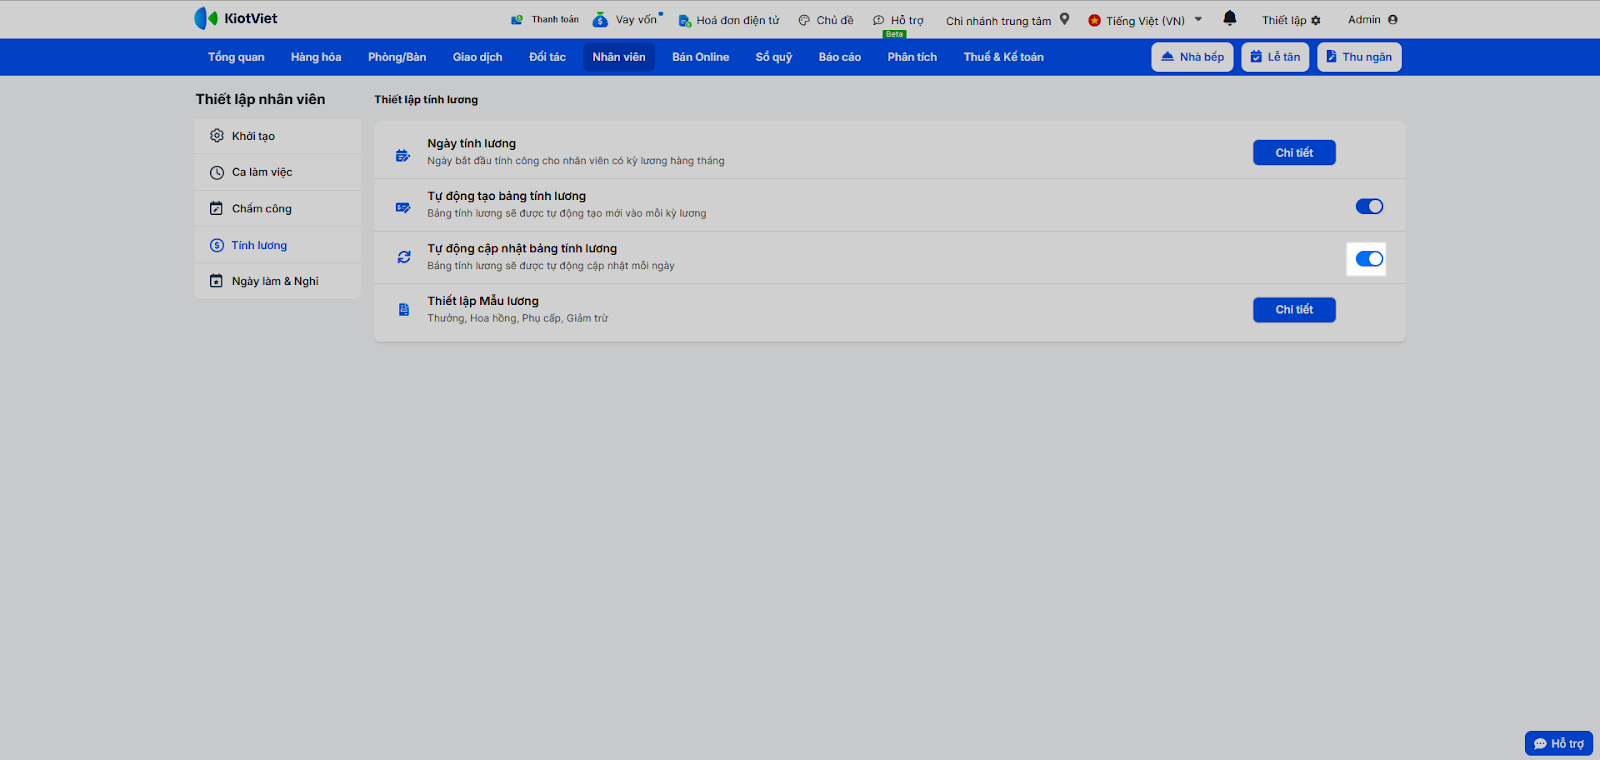The width and height of the screenshot is (1600, 760).
Task: Open the Chi nhánh trung tâm branch selector
Action: tap(1008, 20)
